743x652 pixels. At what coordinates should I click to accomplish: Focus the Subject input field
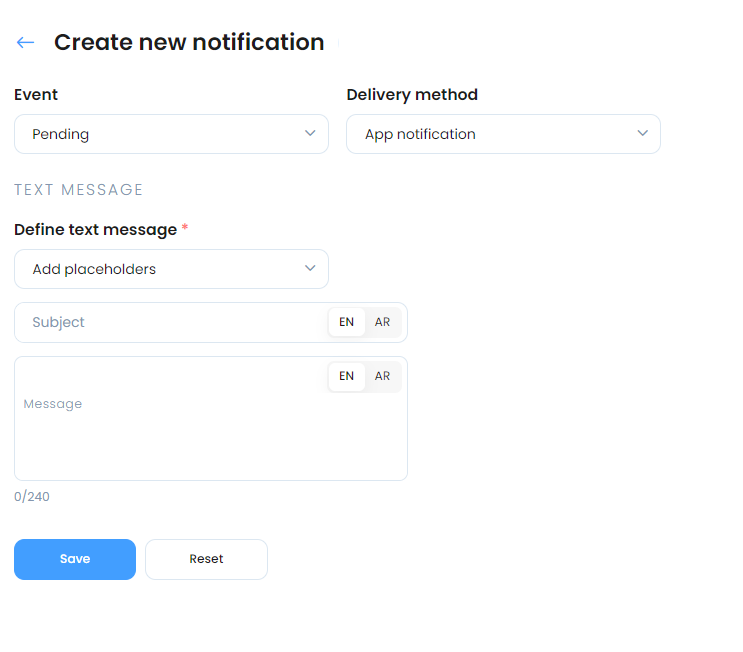coord(171,322)
